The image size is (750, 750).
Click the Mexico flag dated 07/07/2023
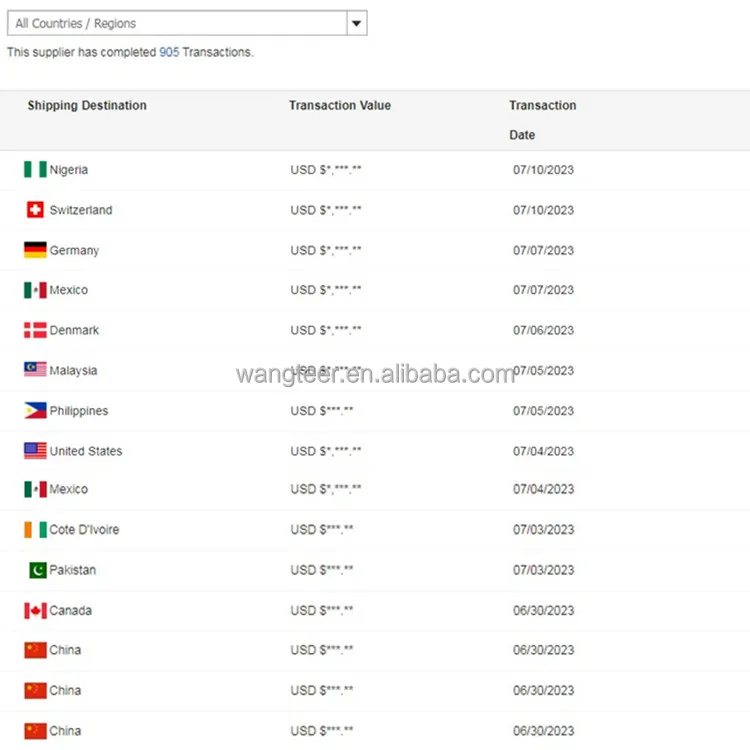pyautogui.click(x=35, y=290)
